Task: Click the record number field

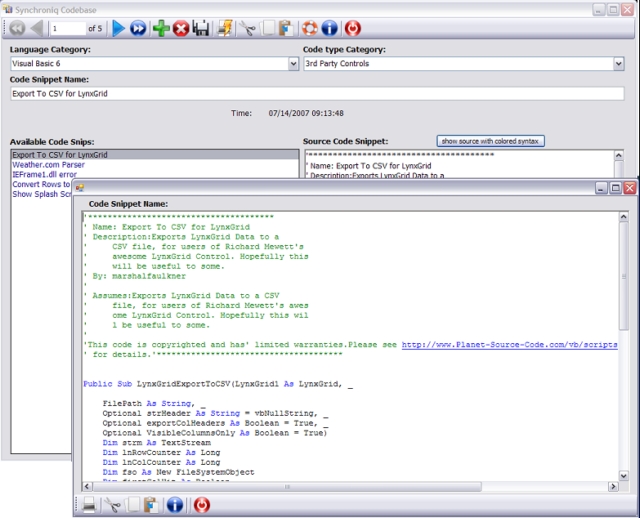Action: [68, 28]
